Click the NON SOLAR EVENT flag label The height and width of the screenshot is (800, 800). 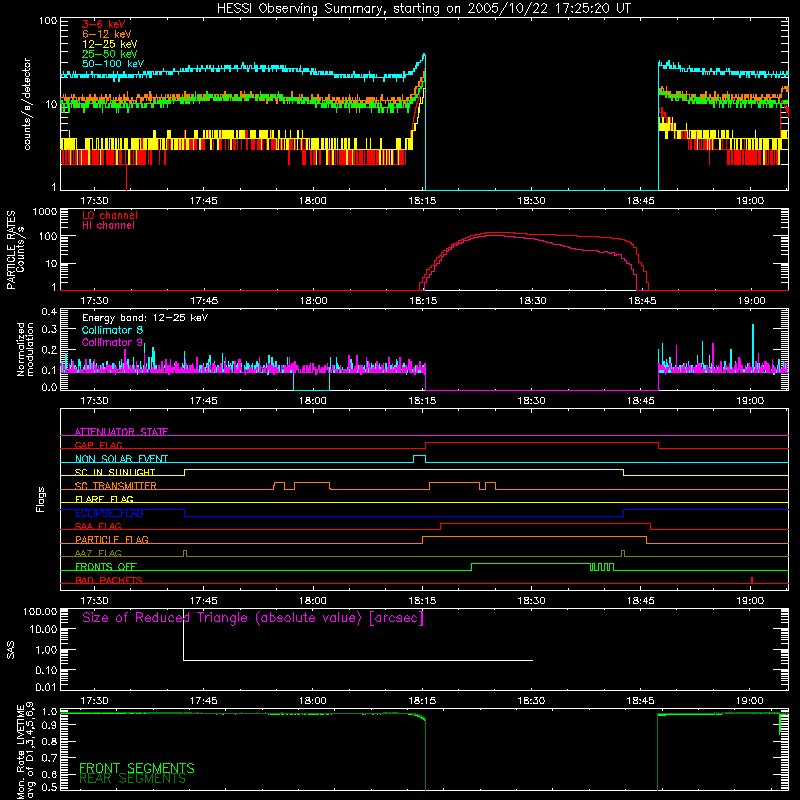(121, 459)
